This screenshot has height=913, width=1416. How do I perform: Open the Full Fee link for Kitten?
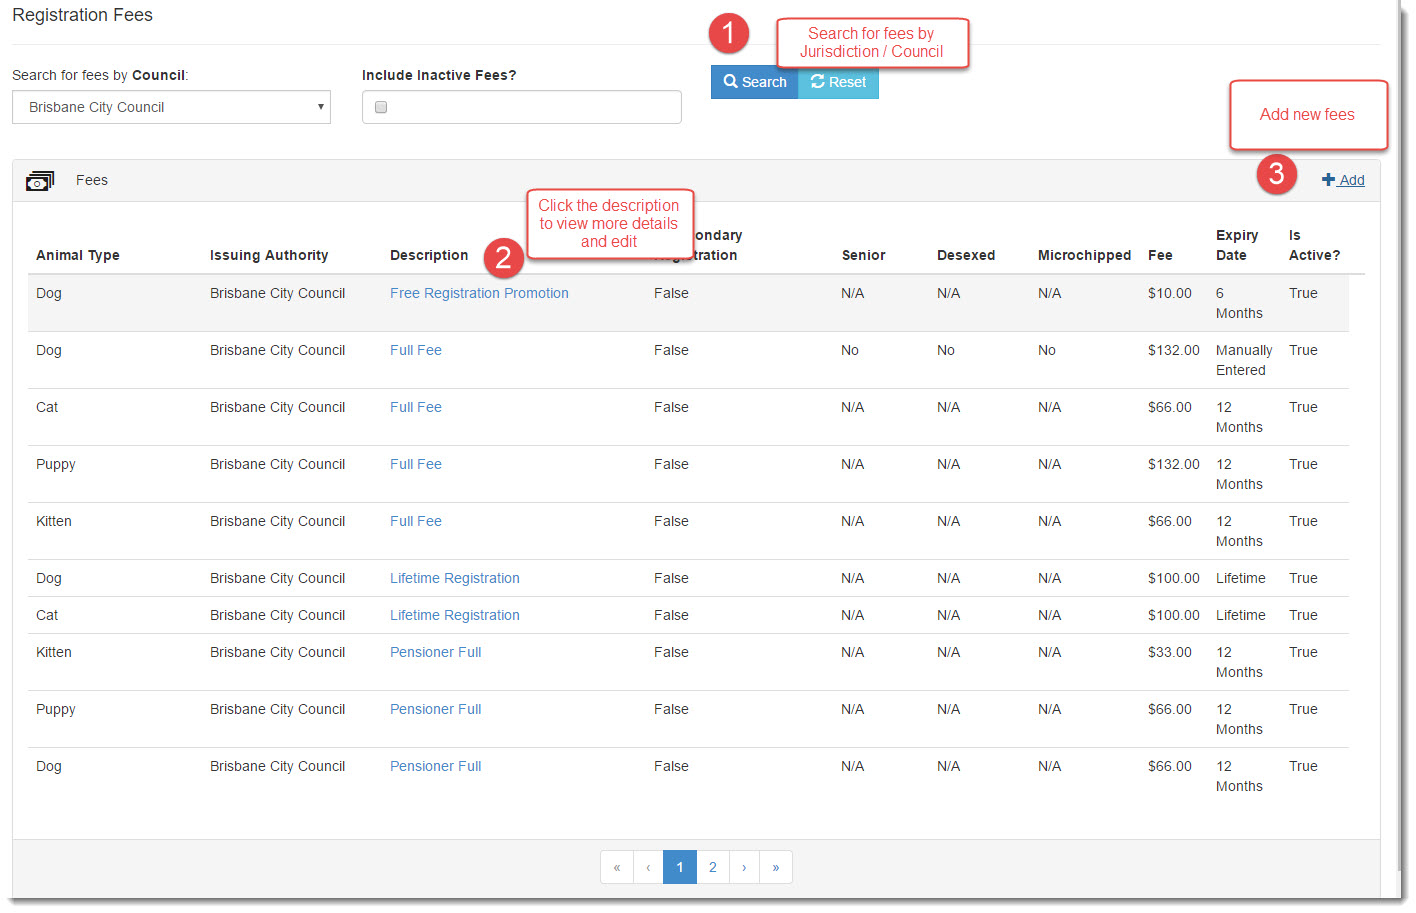point(416,521)
